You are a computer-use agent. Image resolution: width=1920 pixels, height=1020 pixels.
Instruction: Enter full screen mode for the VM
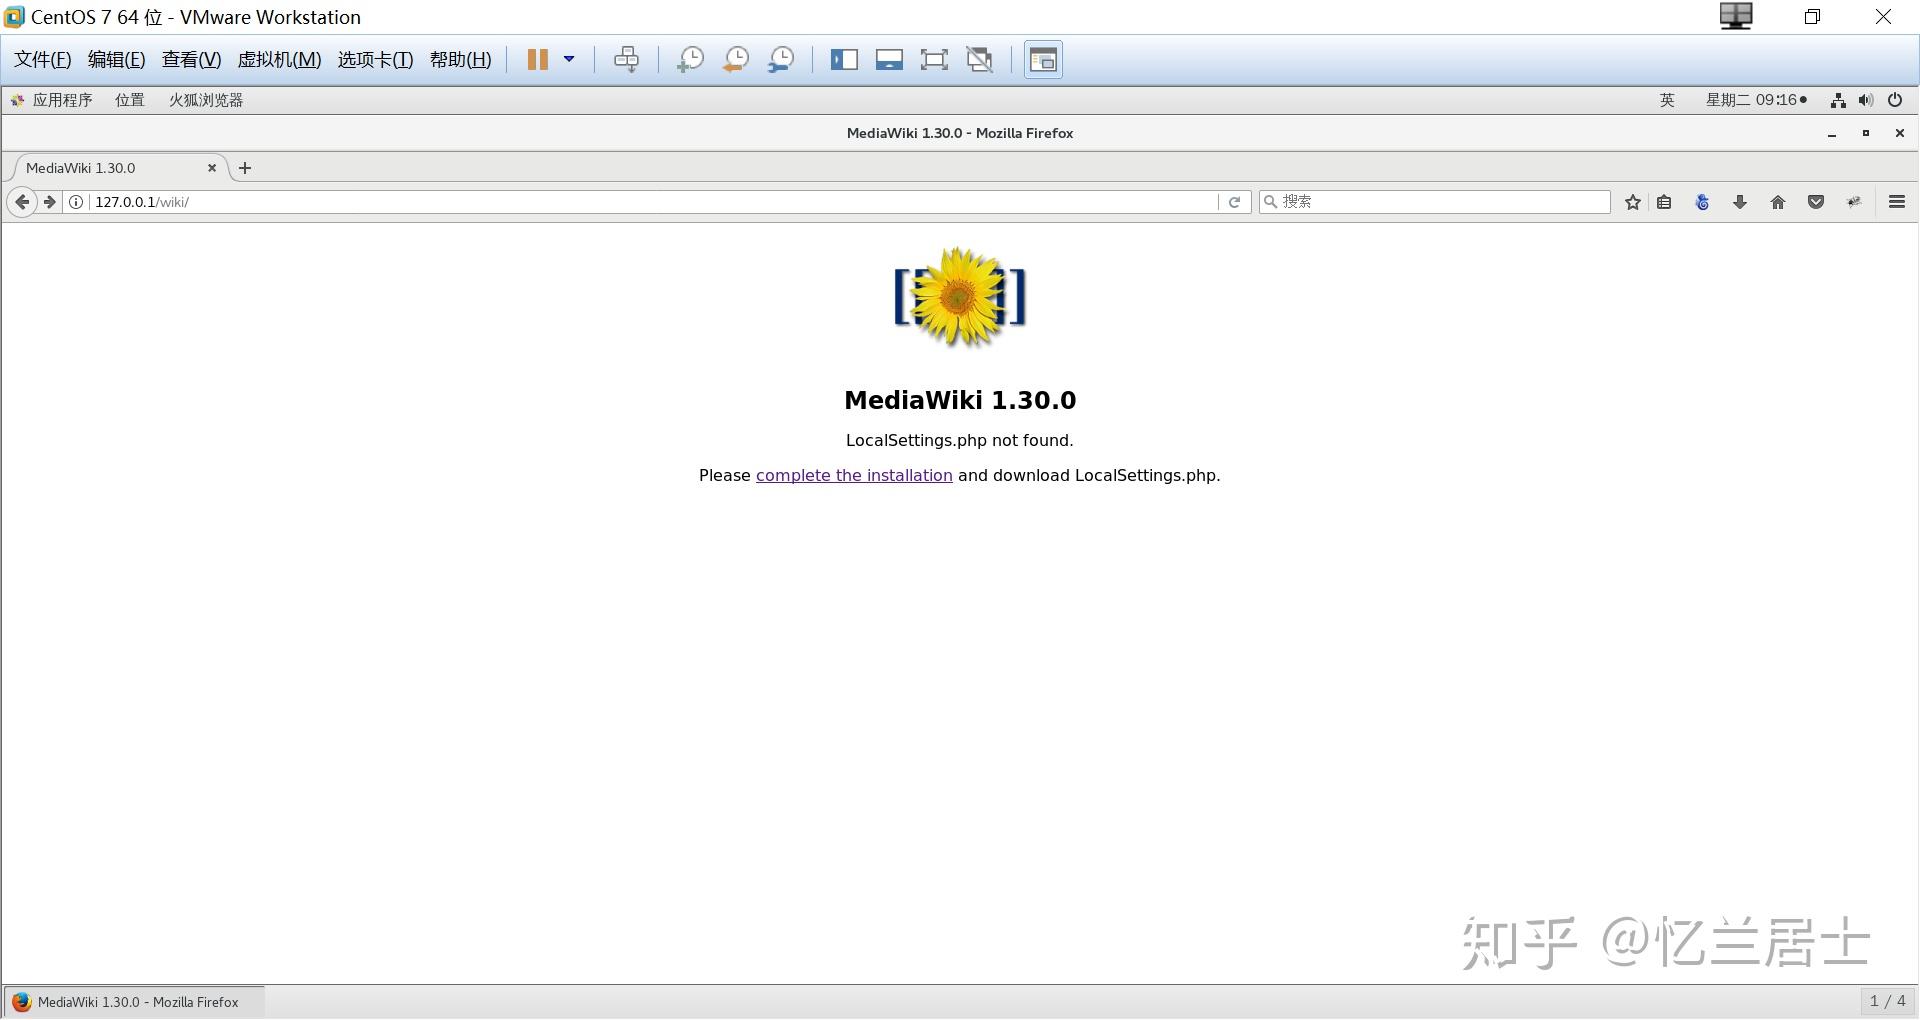(x=933, y=59)
